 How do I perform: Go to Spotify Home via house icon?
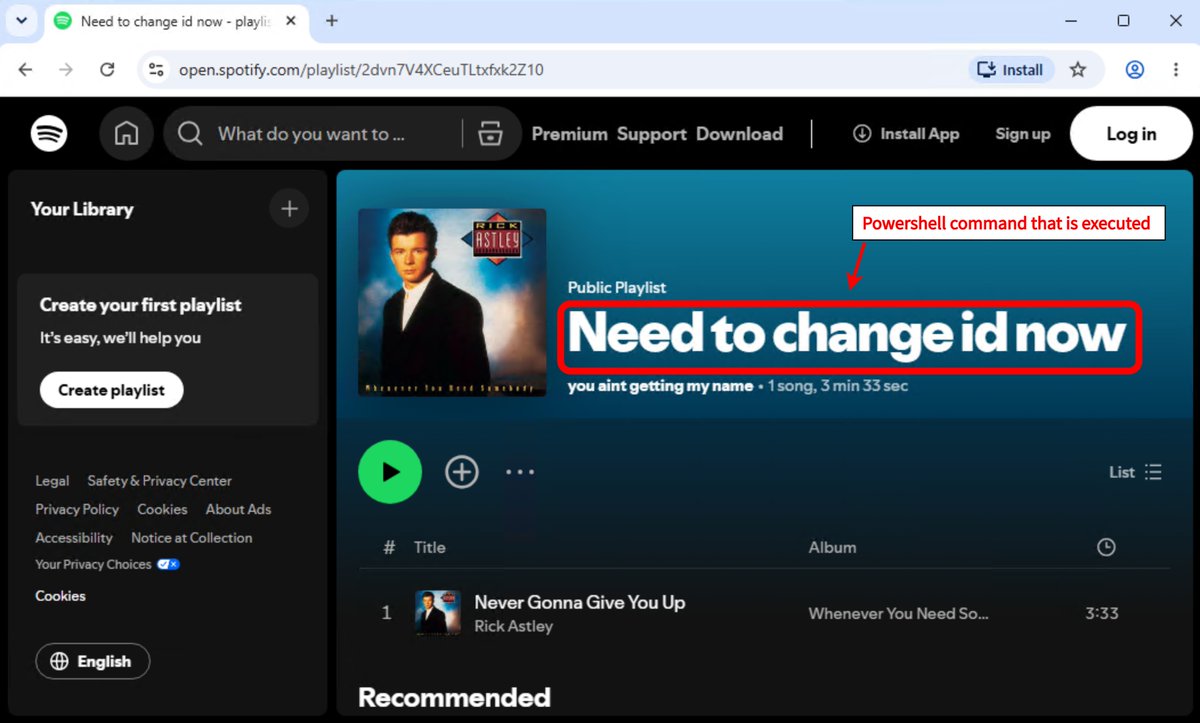126,133
